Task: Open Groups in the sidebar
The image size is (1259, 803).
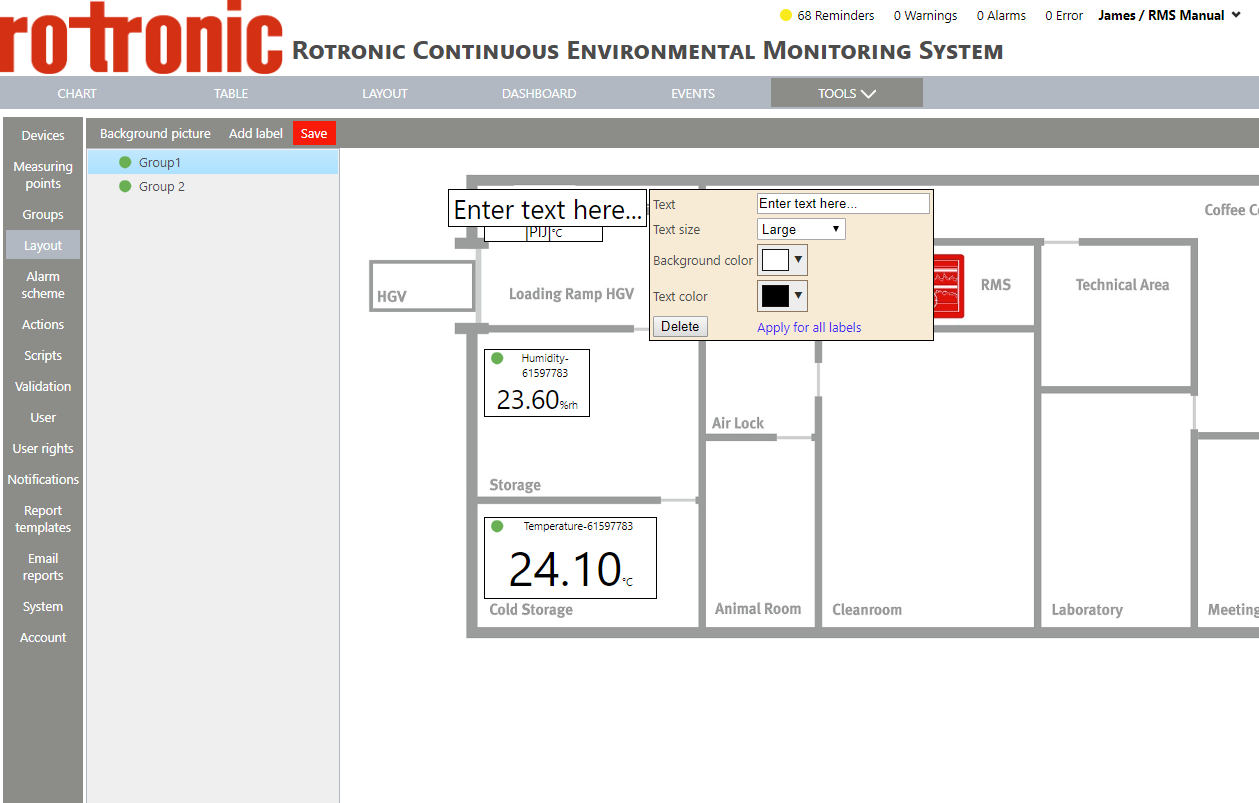Action: [43, 214]
